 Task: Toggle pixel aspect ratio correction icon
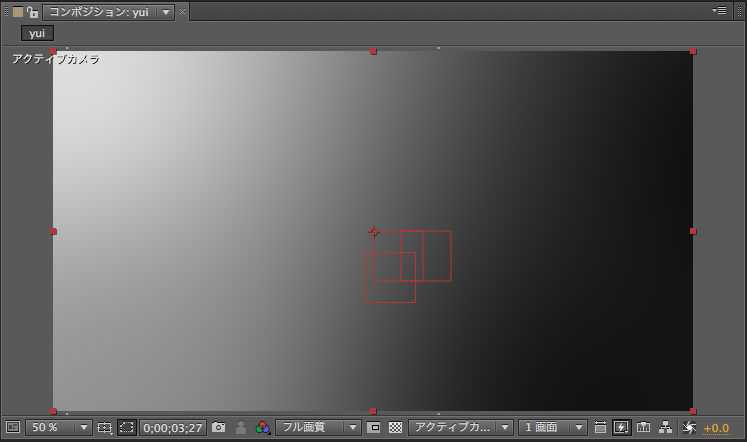point(600,427)
